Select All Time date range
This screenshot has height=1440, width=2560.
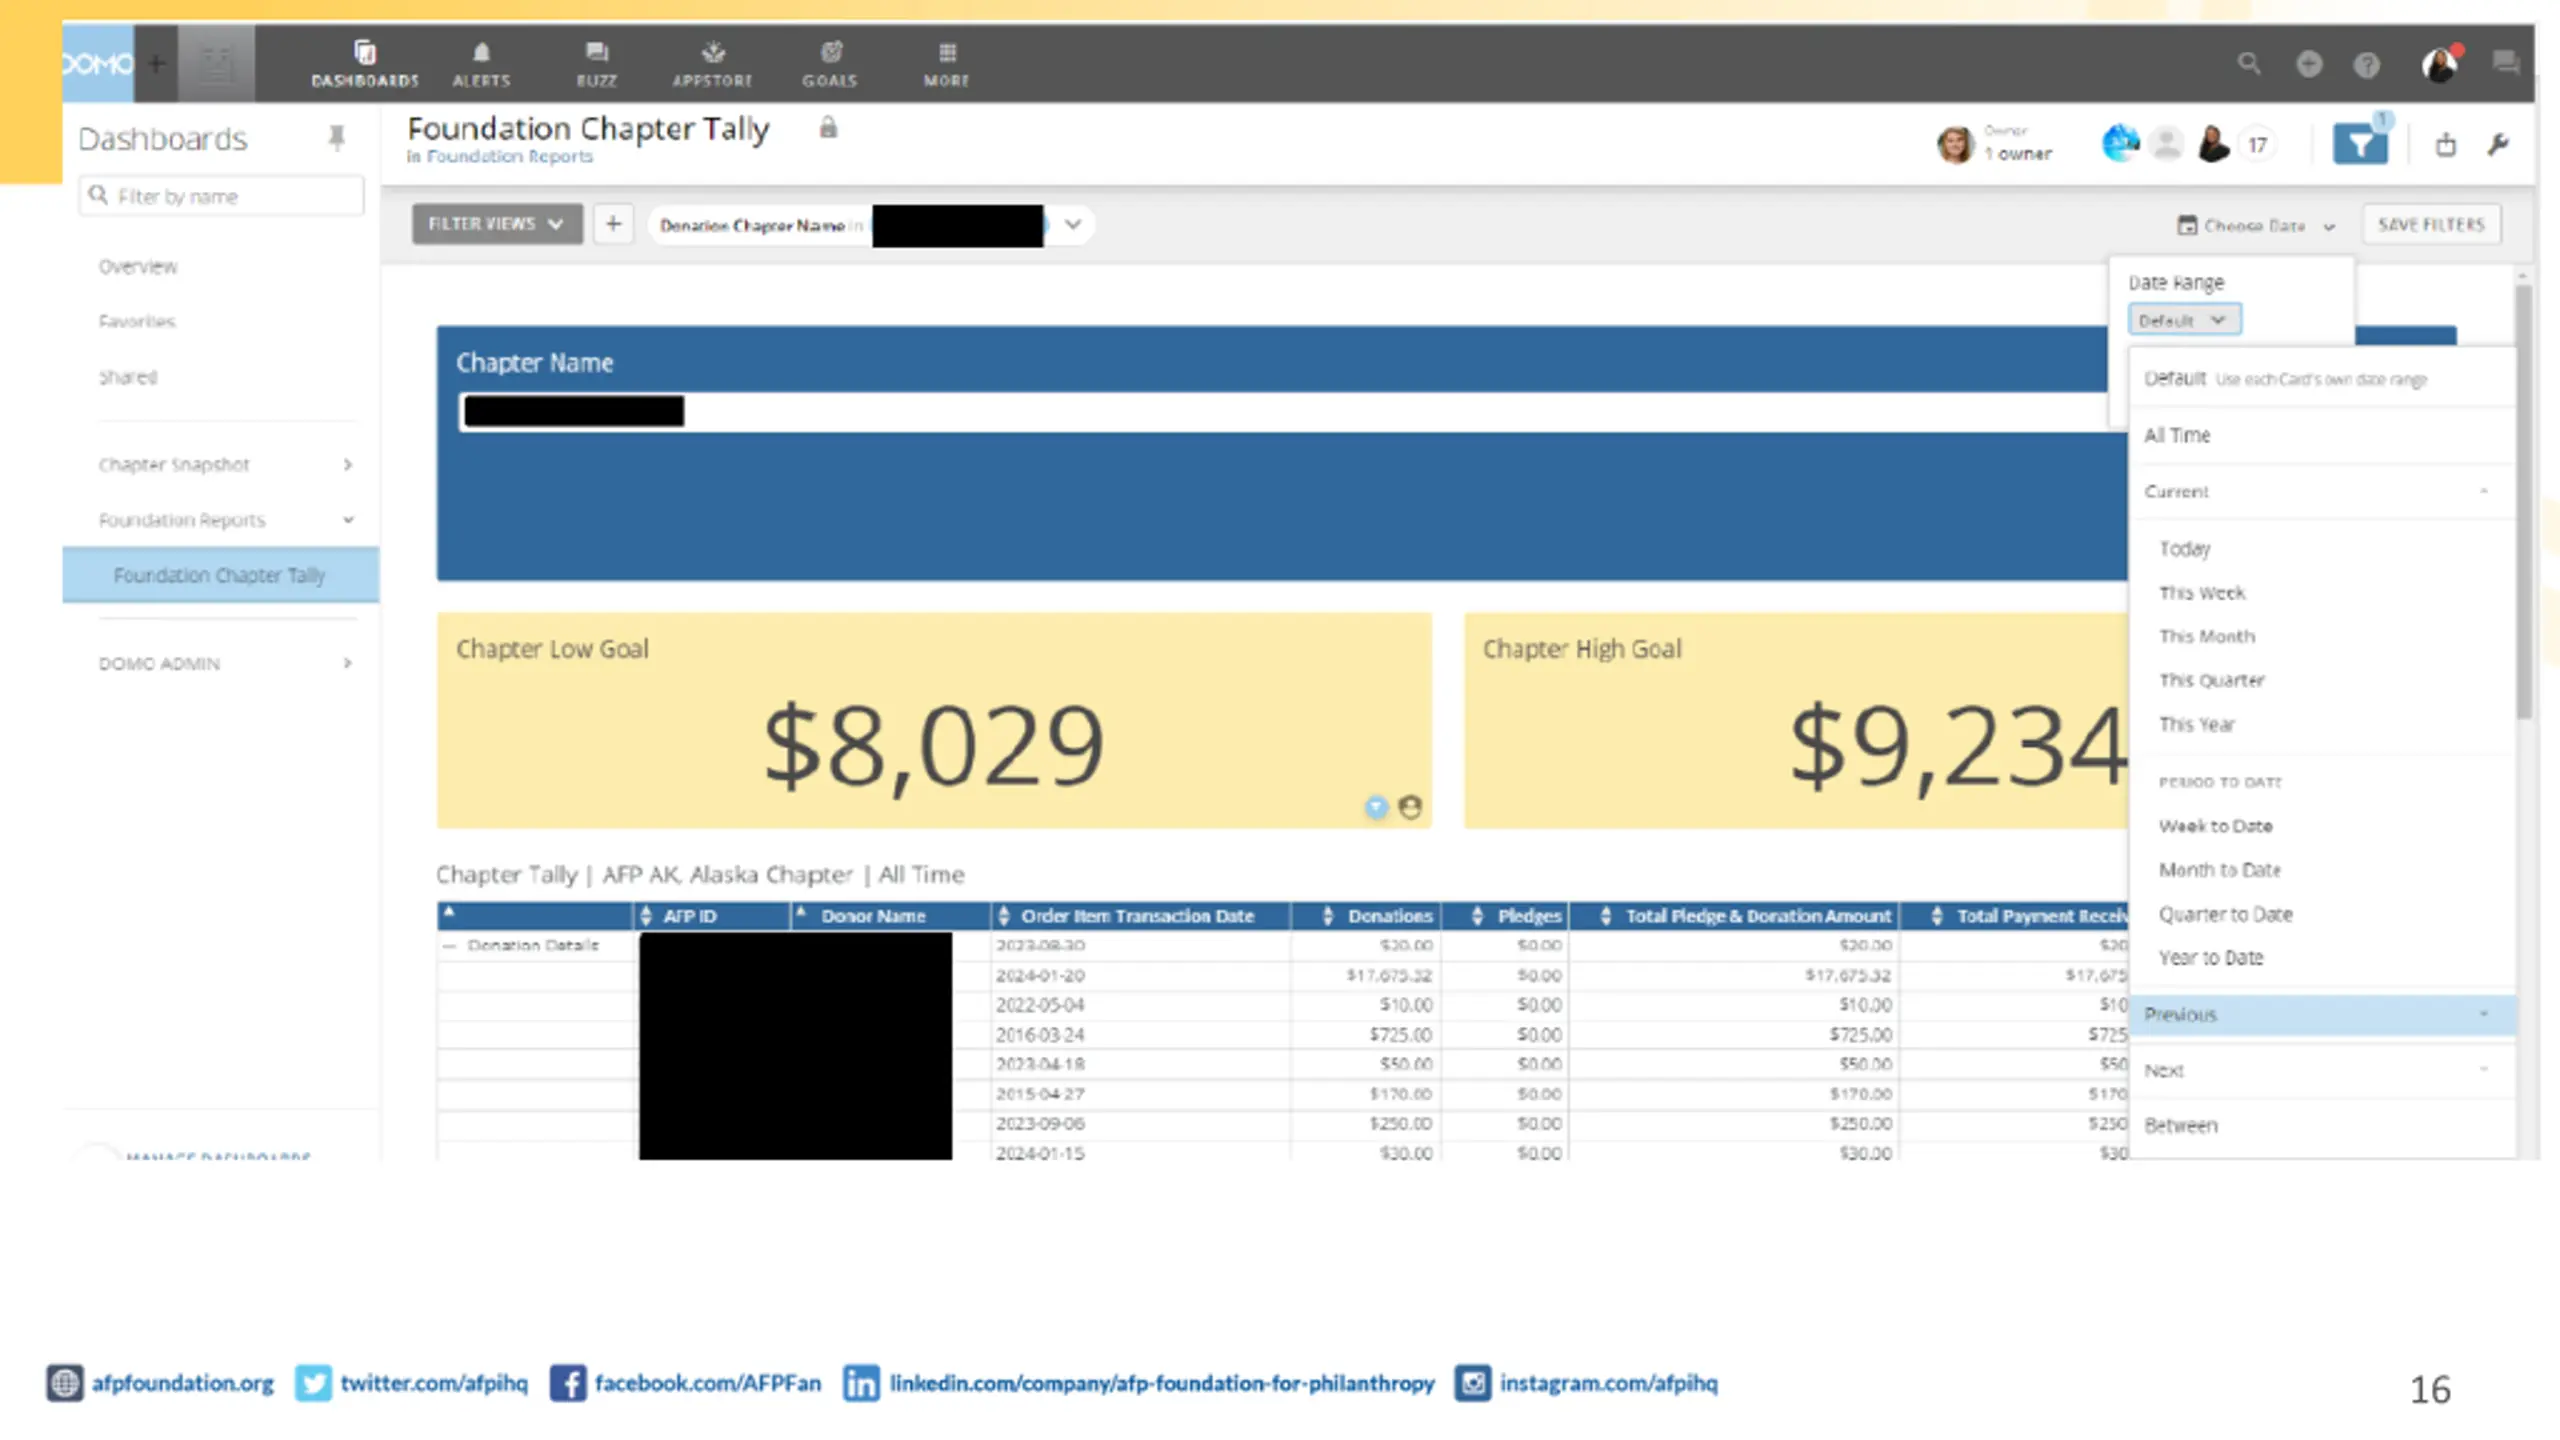coord(2177,435)
